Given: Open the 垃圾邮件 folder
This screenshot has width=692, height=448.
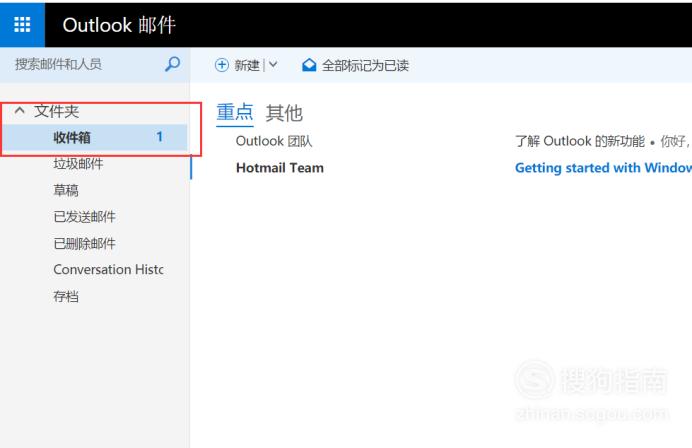Looking at the screenshot, I should 78,164.
